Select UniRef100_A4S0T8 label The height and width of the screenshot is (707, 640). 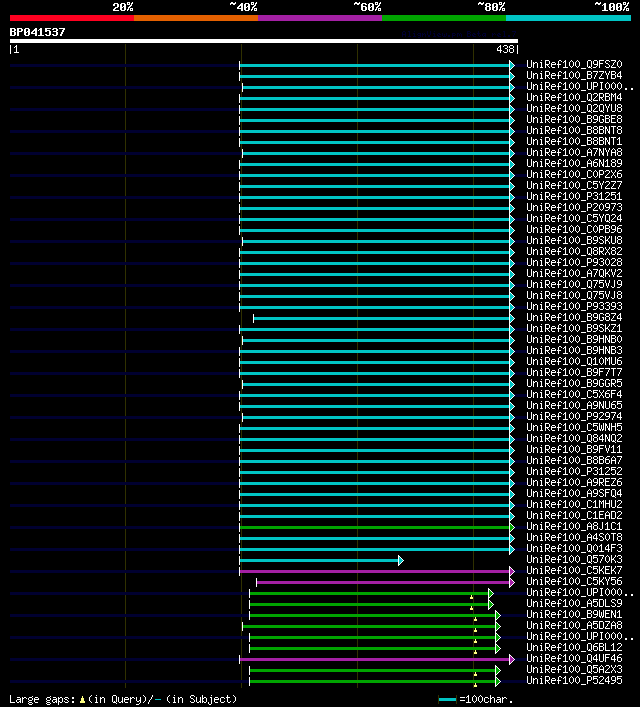(x=574, y=537)
